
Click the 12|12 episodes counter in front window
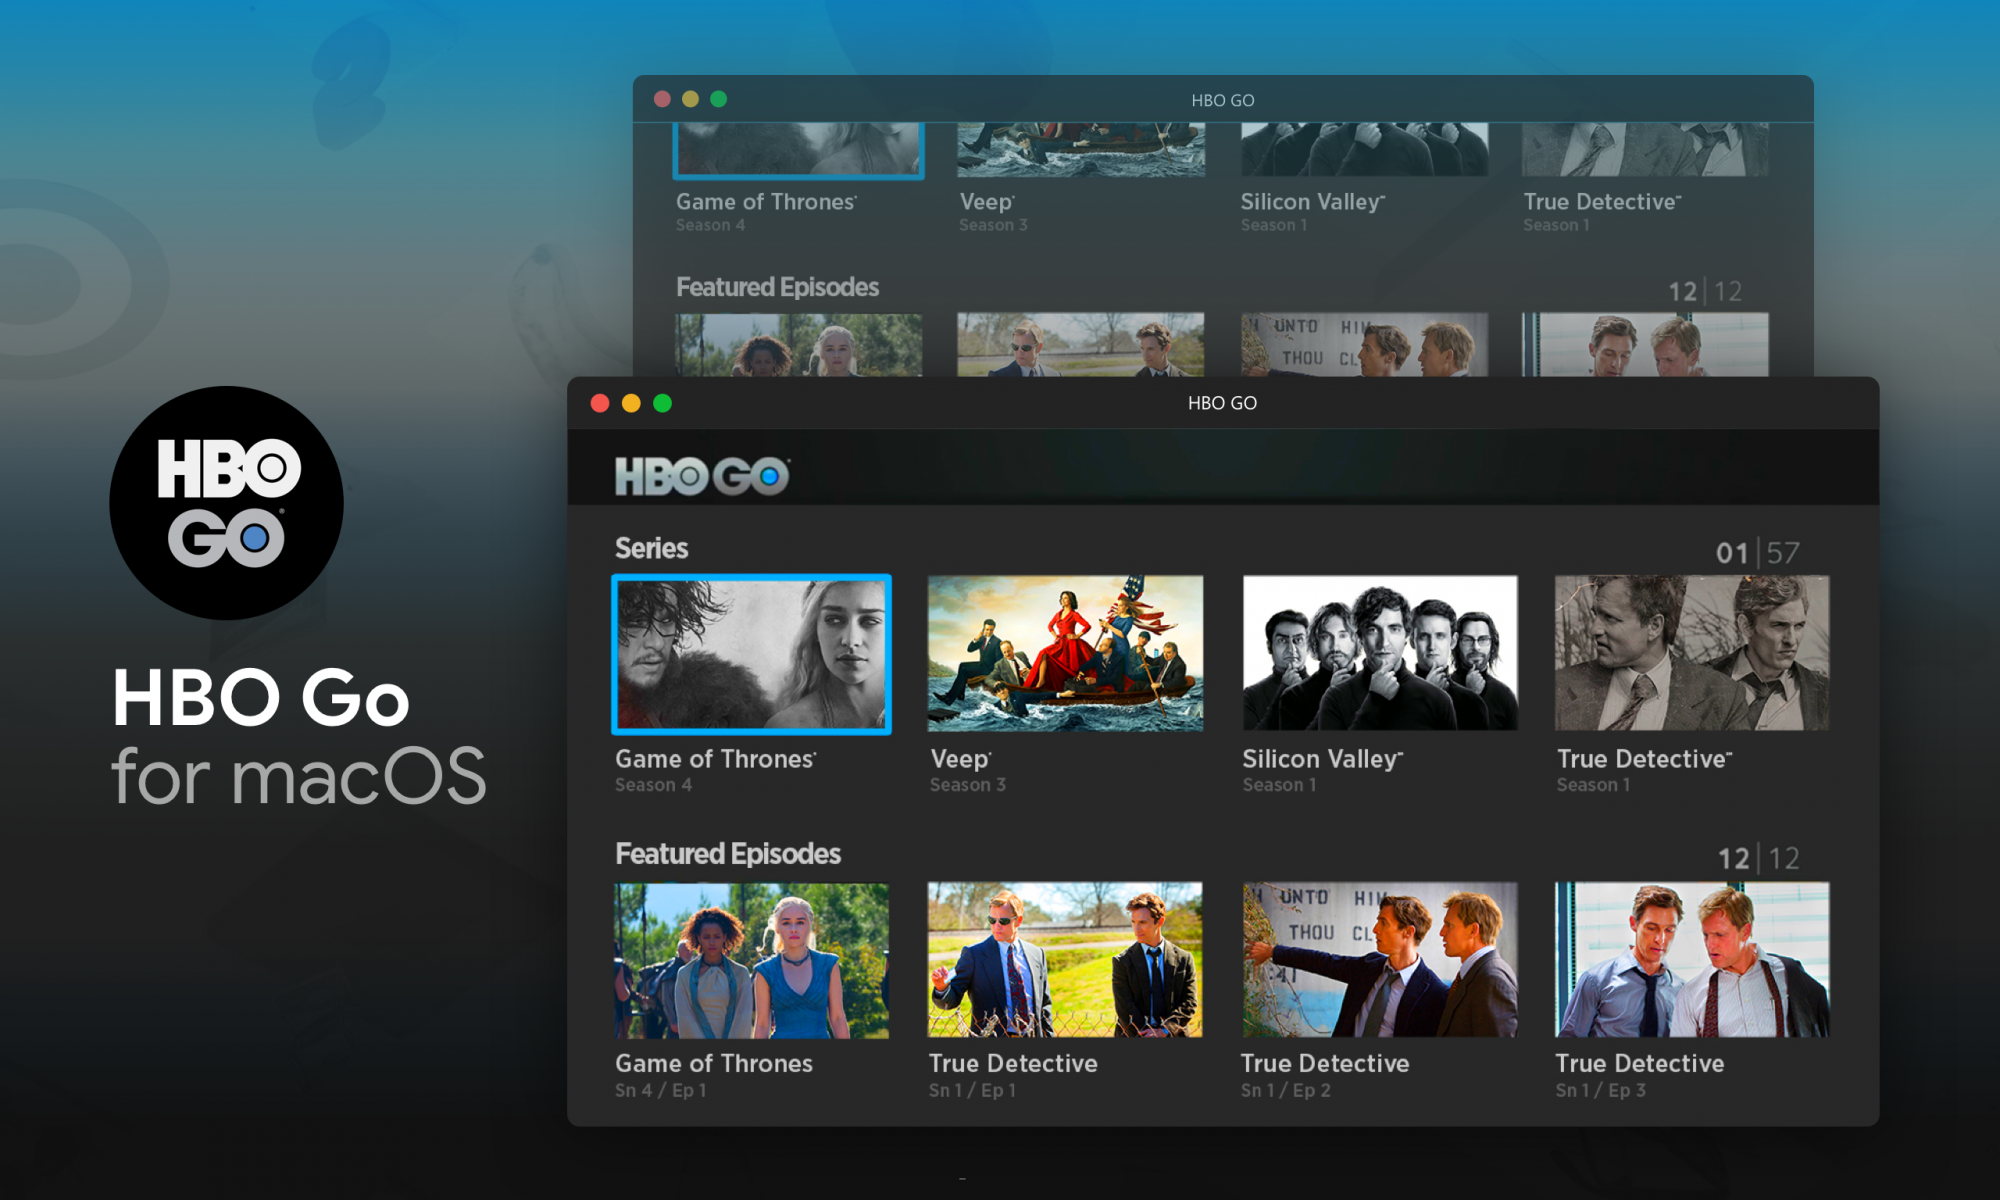[x=1758, y=858]
